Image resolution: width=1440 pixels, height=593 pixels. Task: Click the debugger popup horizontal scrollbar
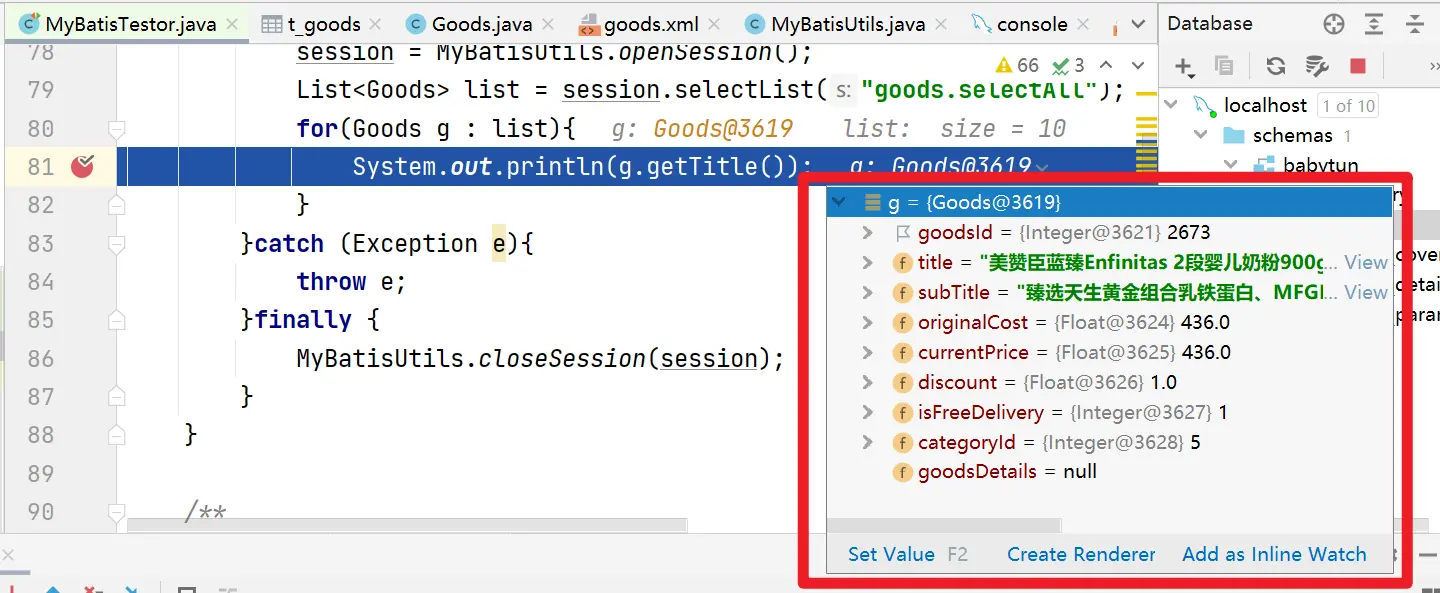(x=944, y=526)
